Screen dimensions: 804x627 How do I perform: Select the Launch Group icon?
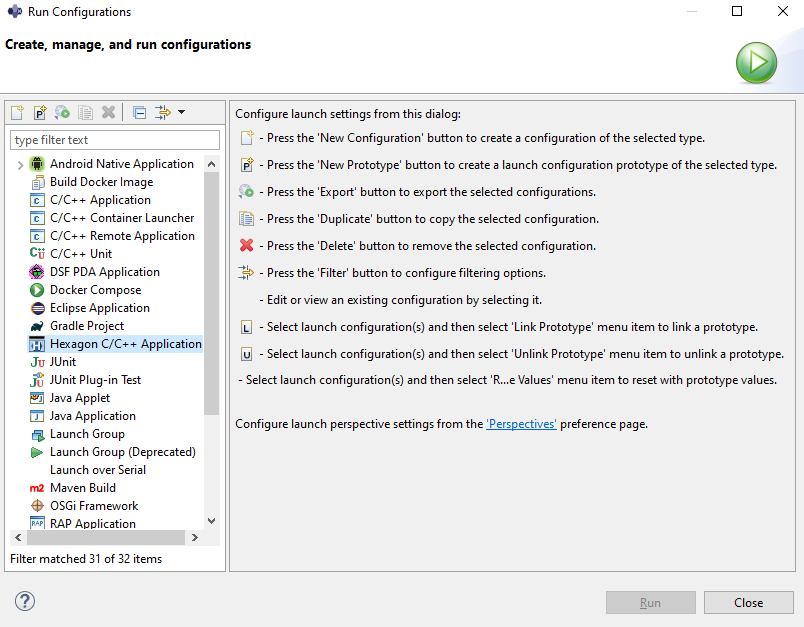[x=38, y=435]
